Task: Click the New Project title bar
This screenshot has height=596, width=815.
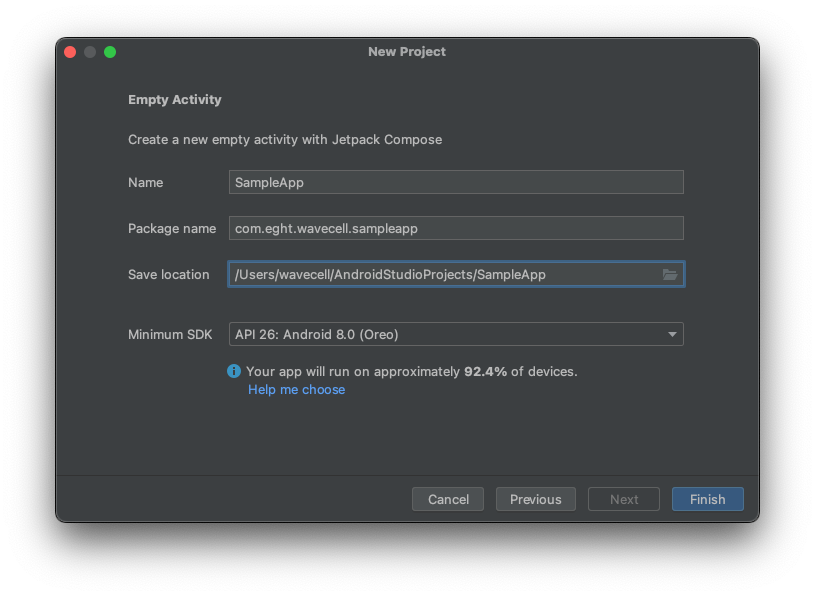Action: [407, 52]
